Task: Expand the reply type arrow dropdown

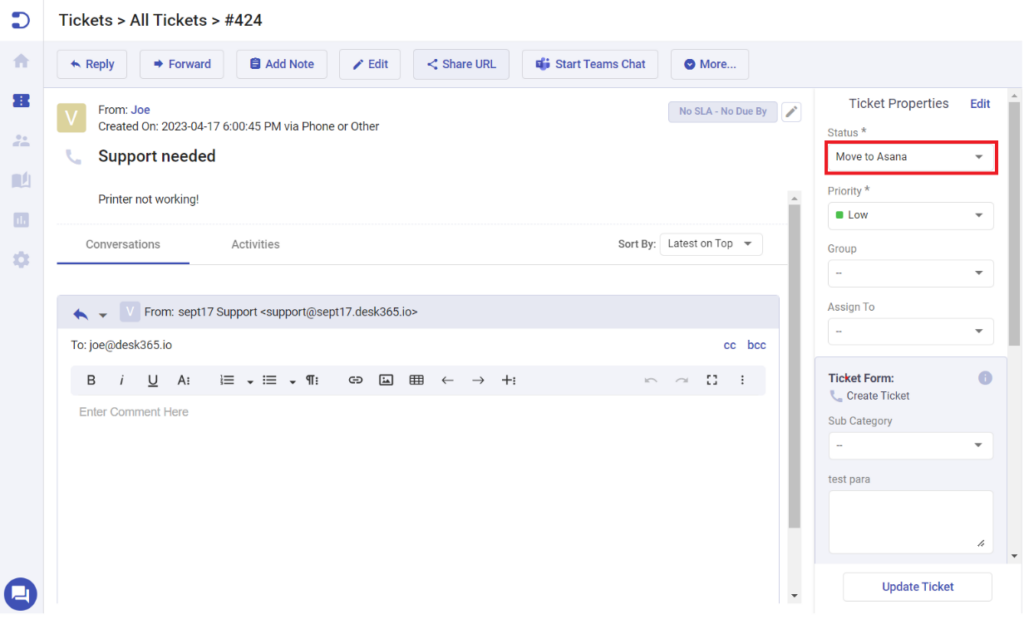Action: tap(103, 315)
